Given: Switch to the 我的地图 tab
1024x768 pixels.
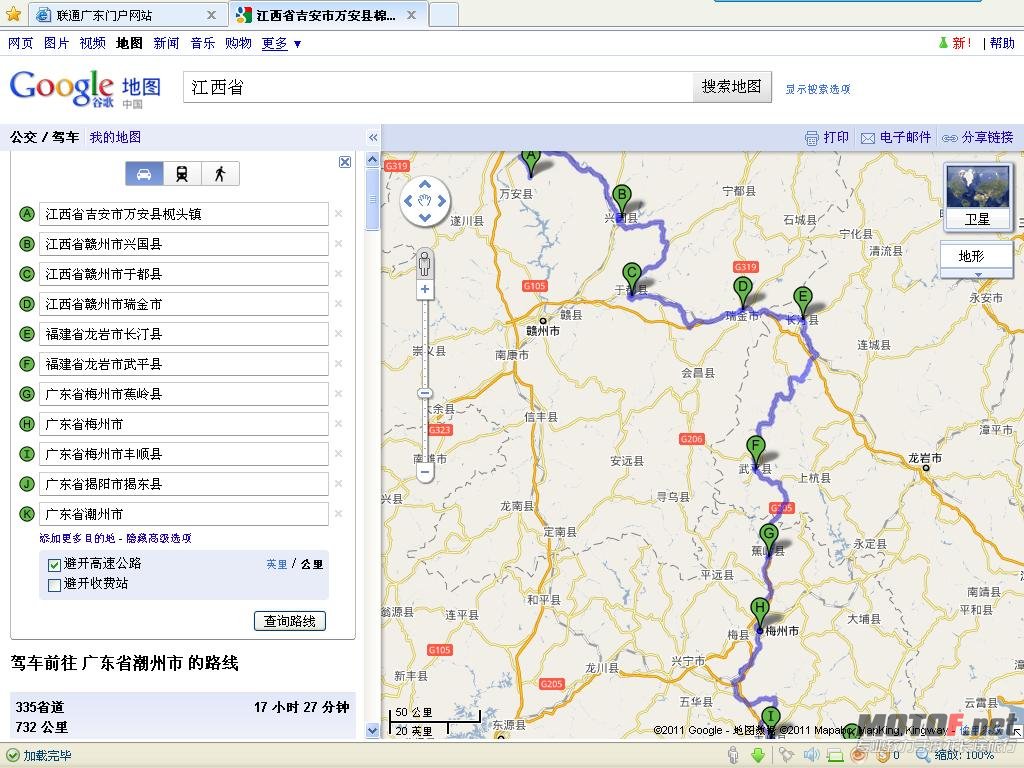Looking at the screenshot, I should (113, 137).
